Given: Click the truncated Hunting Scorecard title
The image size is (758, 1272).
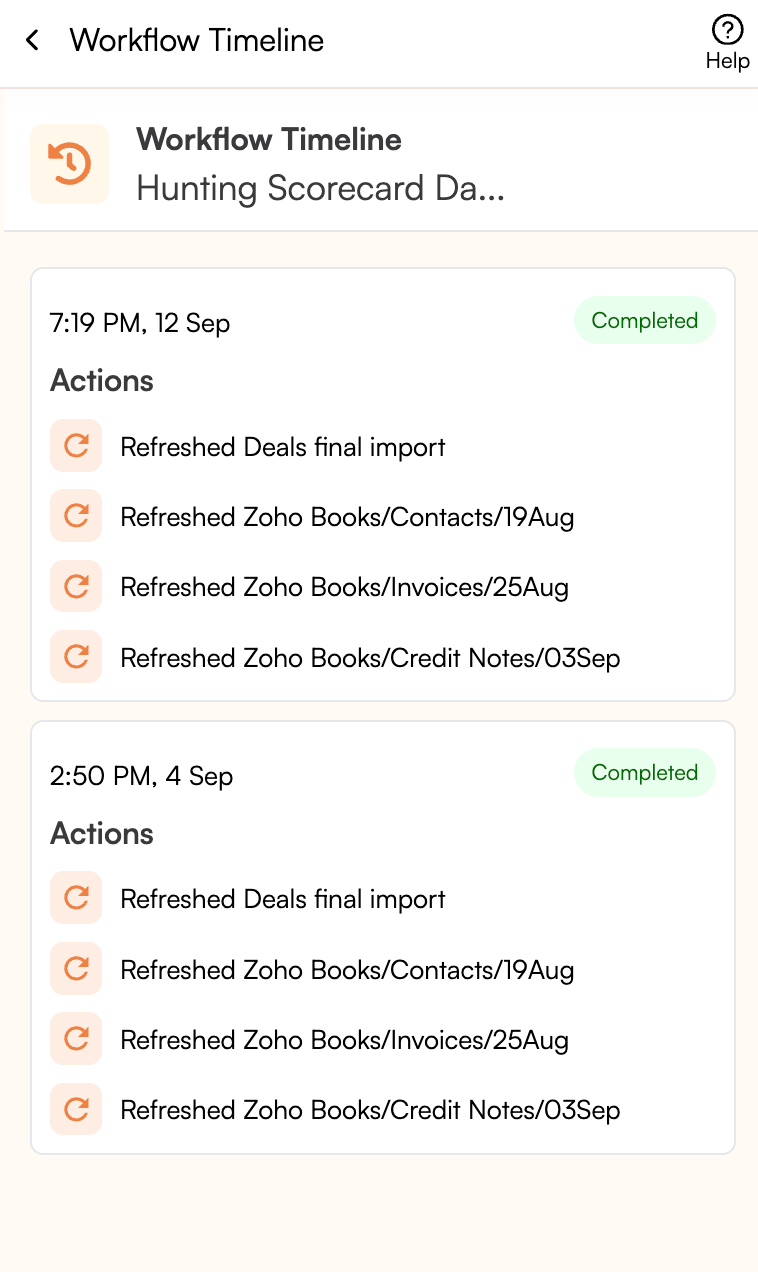Looking at the screenshot, I should [320, 188].
